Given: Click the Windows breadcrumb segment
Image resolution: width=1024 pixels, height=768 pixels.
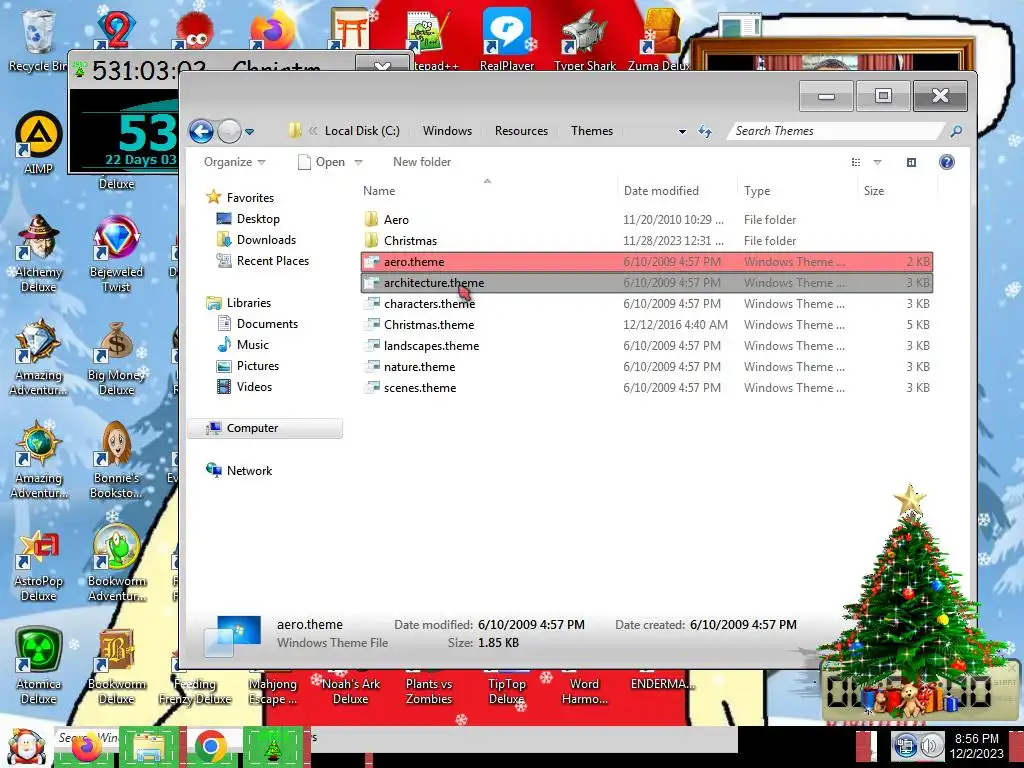Looking at the screenshot, I should coord(447,131).
